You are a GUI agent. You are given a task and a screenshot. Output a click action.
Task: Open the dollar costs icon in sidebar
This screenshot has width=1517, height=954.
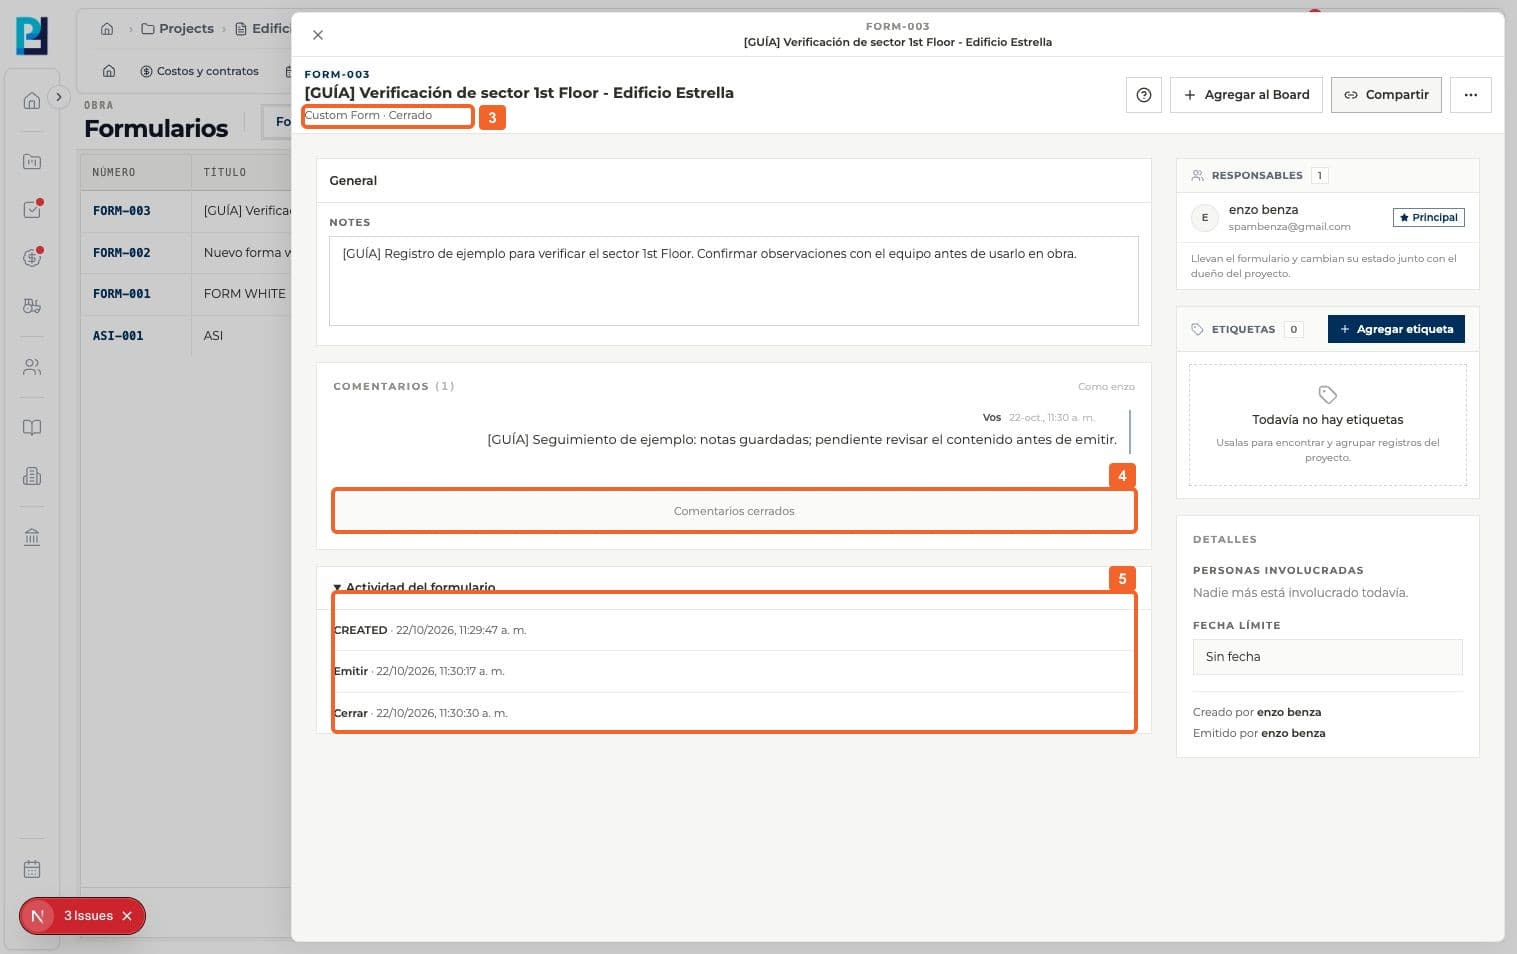(x=32, y=257)
